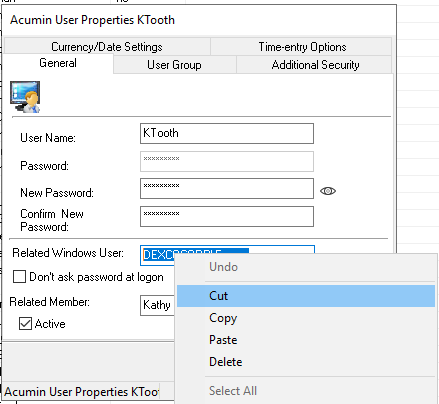Click the Related Member label
Viewport: 439px width, 404px height.
[x=50, y=302]
